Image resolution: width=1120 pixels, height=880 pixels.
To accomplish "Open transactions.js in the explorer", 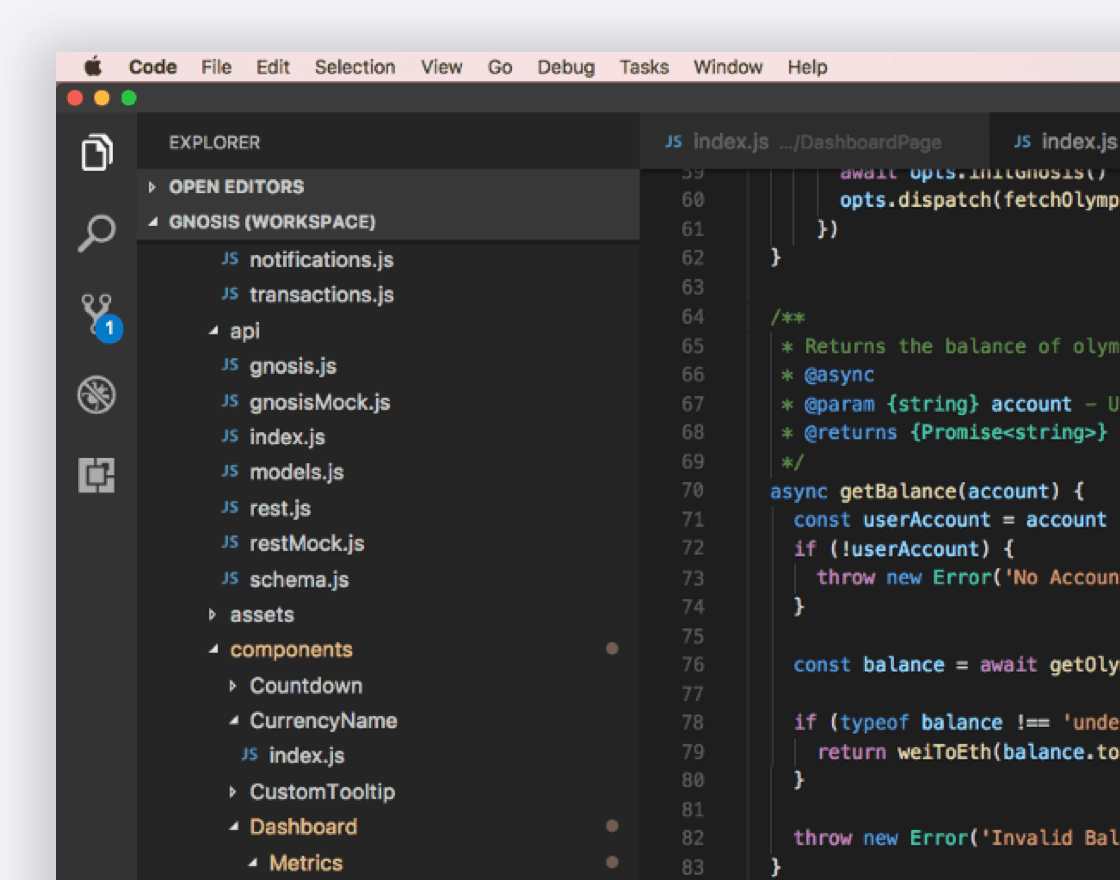I will point(320,295).
